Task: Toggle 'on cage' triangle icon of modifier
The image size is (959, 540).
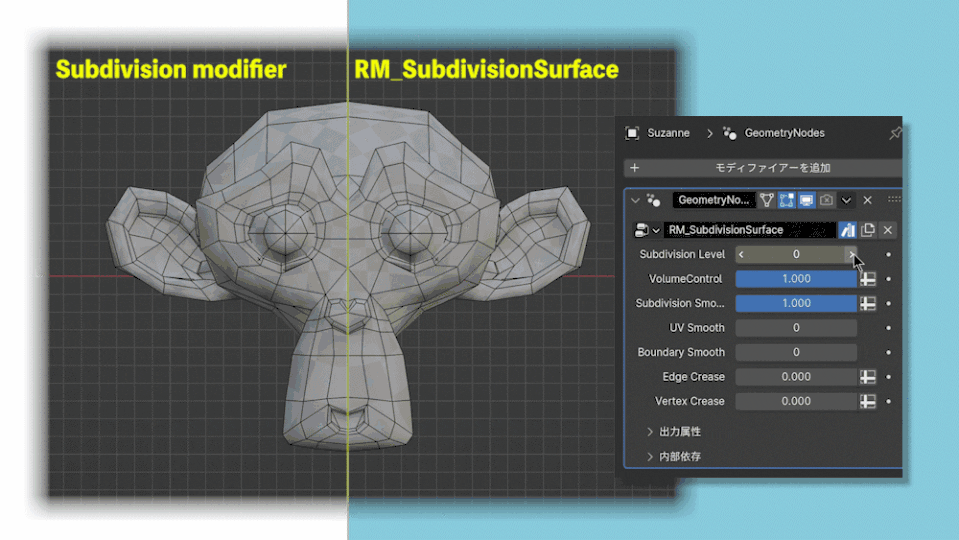Action: point(766,200)
